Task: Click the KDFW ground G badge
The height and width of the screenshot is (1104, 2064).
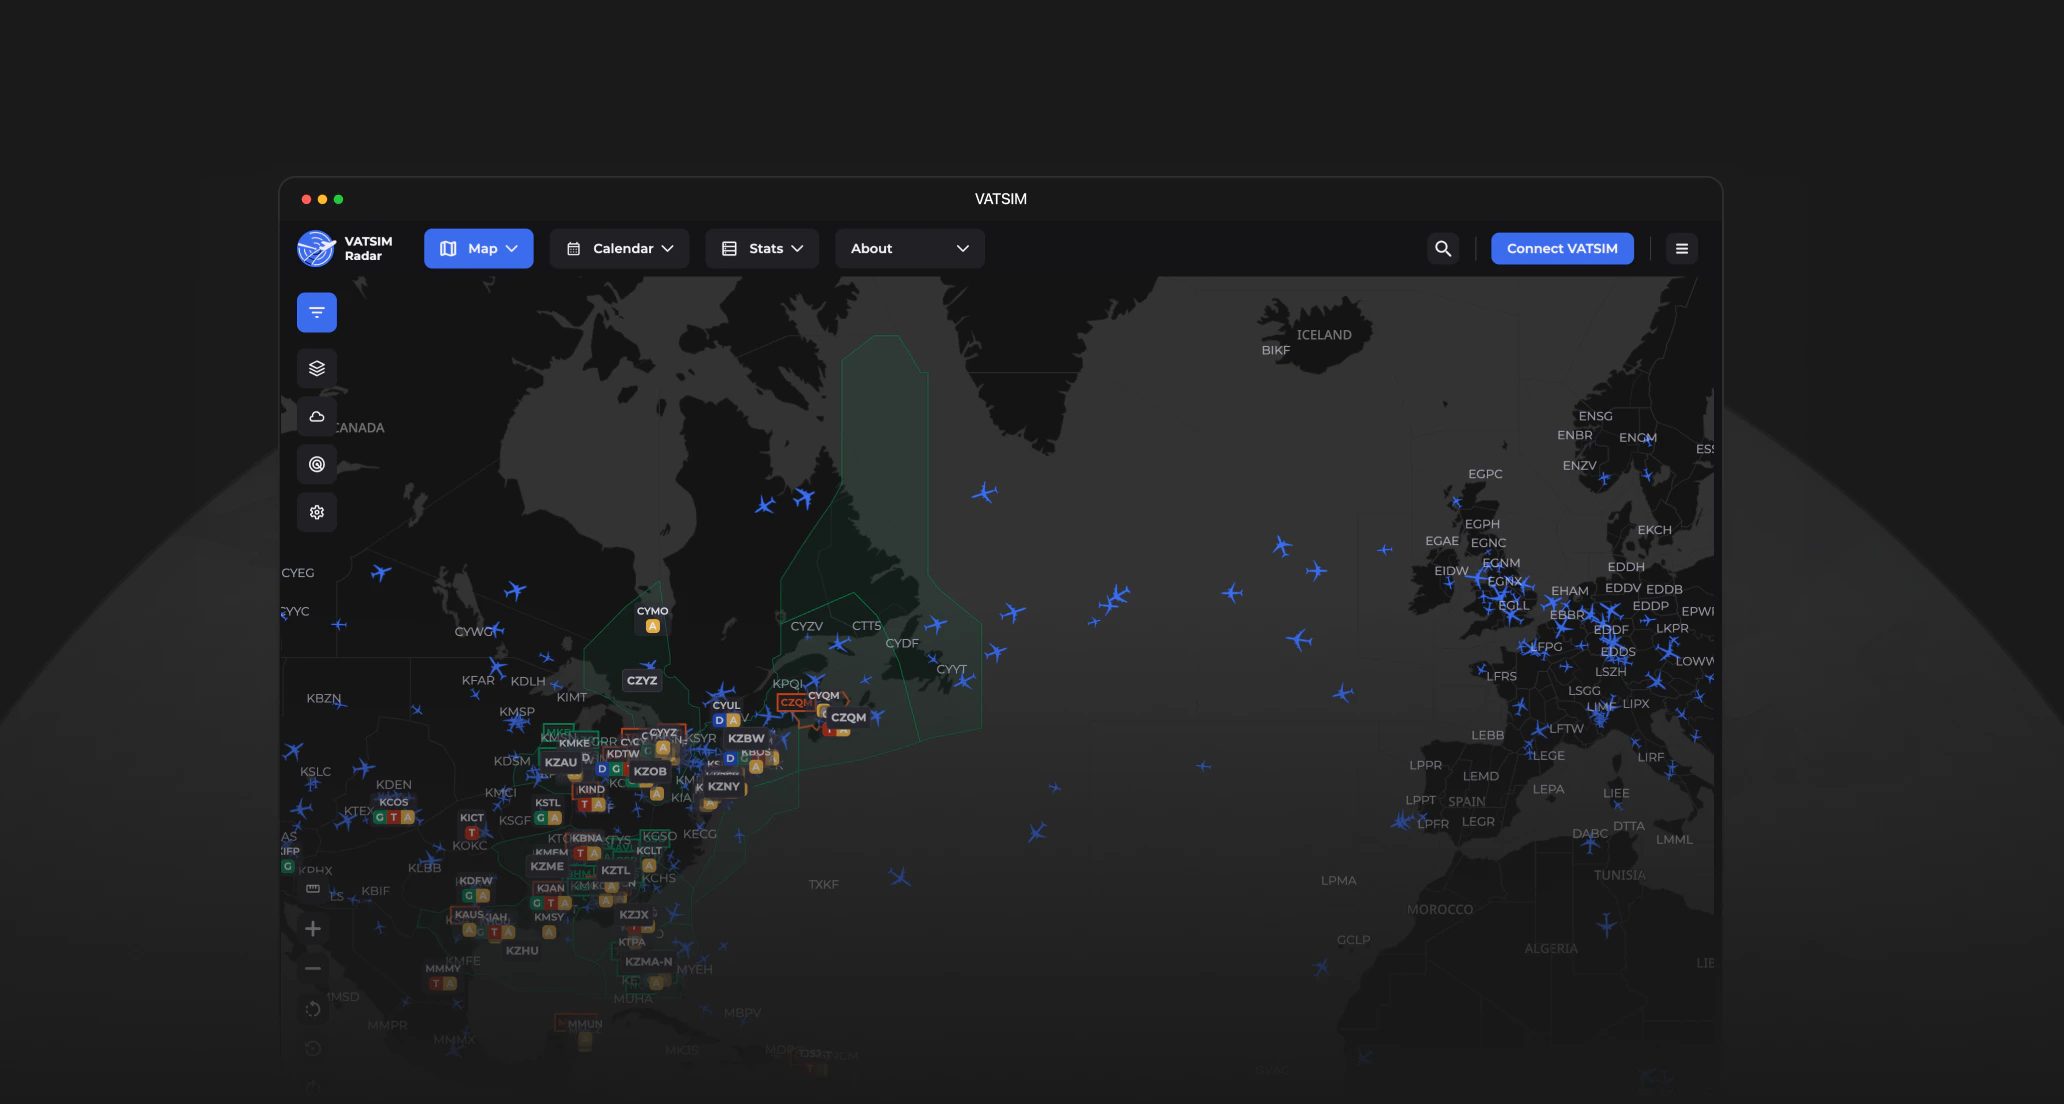Action: coord(469,896)
